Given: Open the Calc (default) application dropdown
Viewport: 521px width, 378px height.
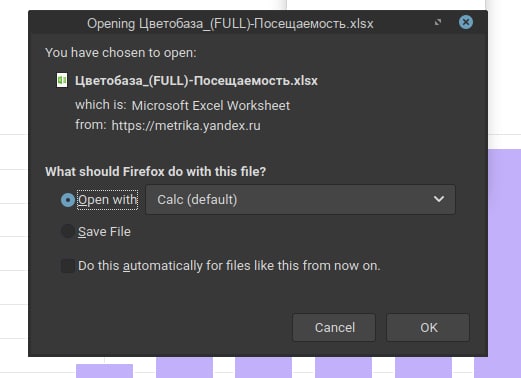Looking at the screenshot, I should (x=300, y=200).
